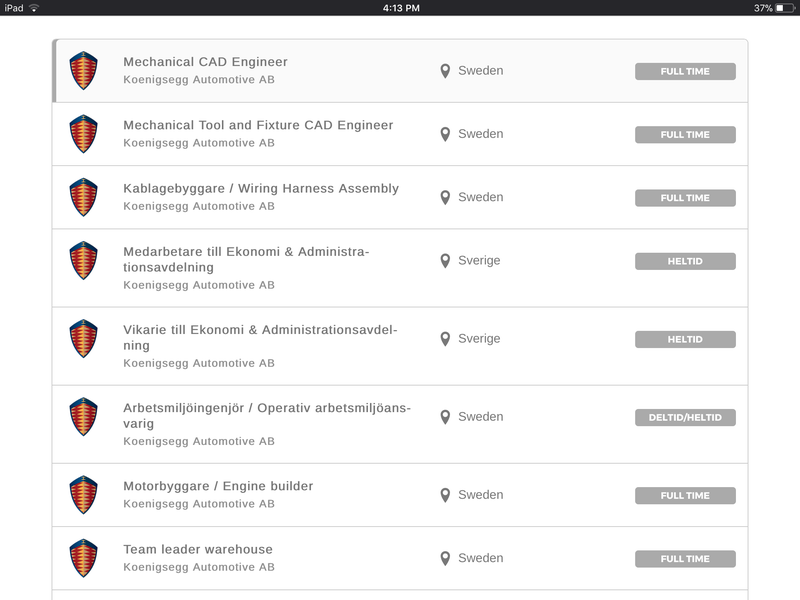Click HELTID badge on Medarbetare till Ekonomi row
This screenshot has width=800, height=600.
[x=685, y=261]
